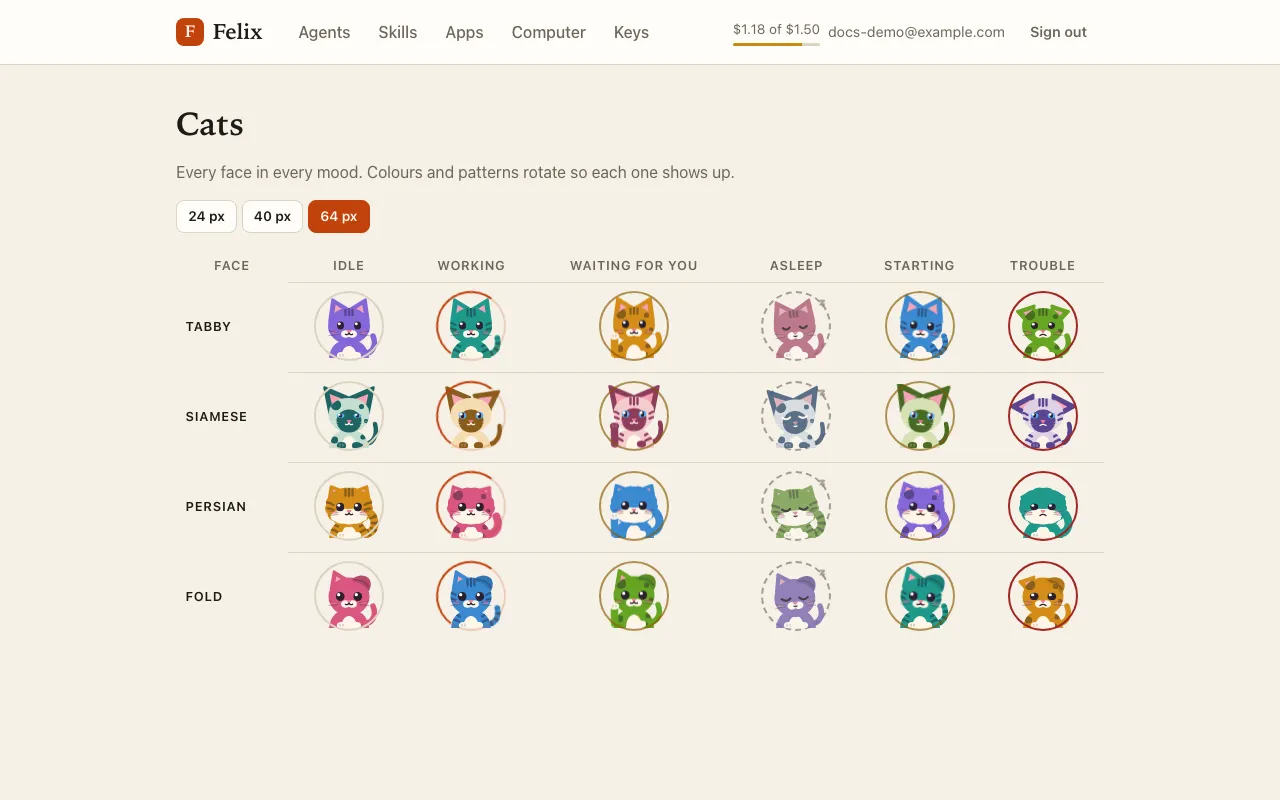
Task: Click the Siamese cat in Working mood
Action: click(471, 416)
